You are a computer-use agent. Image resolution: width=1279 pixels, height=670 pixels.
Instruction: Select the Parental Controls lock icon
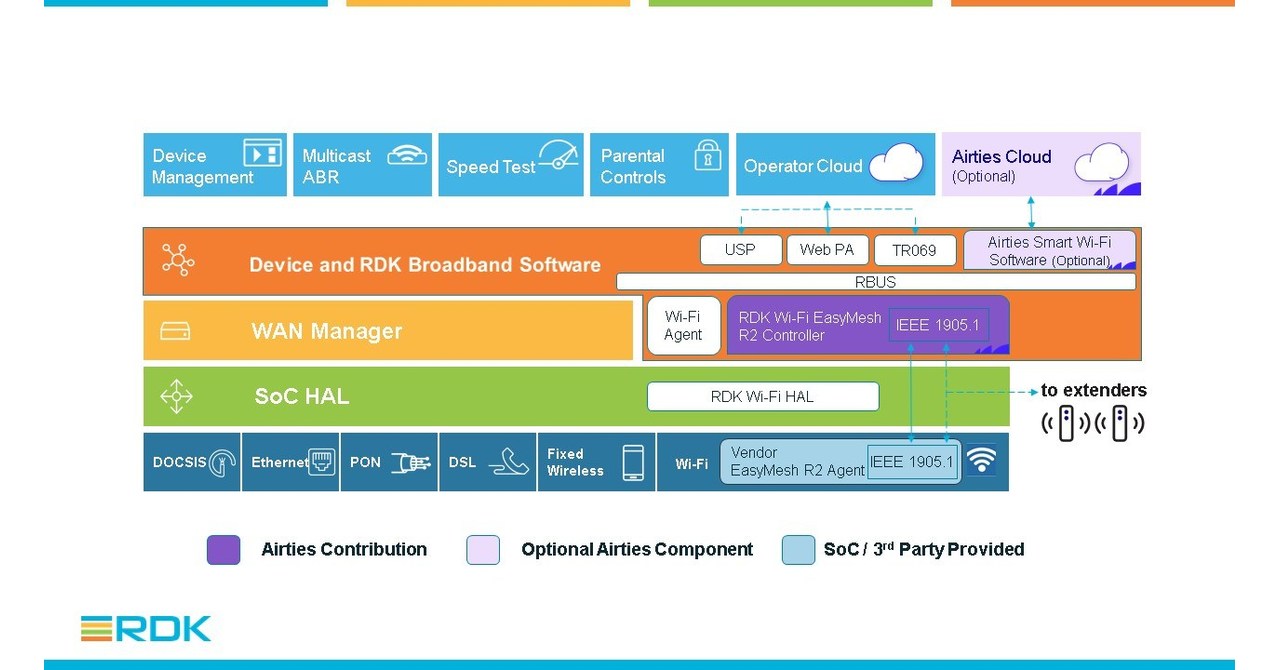(708, 156)
